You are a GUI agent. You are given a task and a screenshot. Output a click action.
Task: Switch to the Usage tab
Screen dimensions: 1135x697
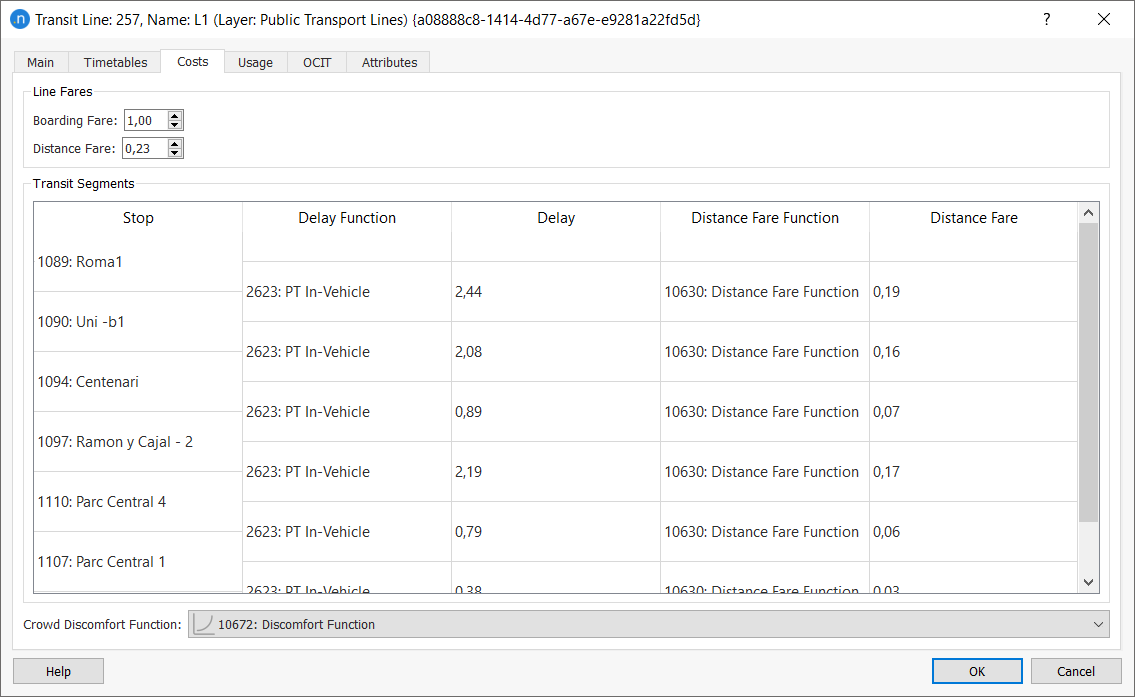pos(255,61)
